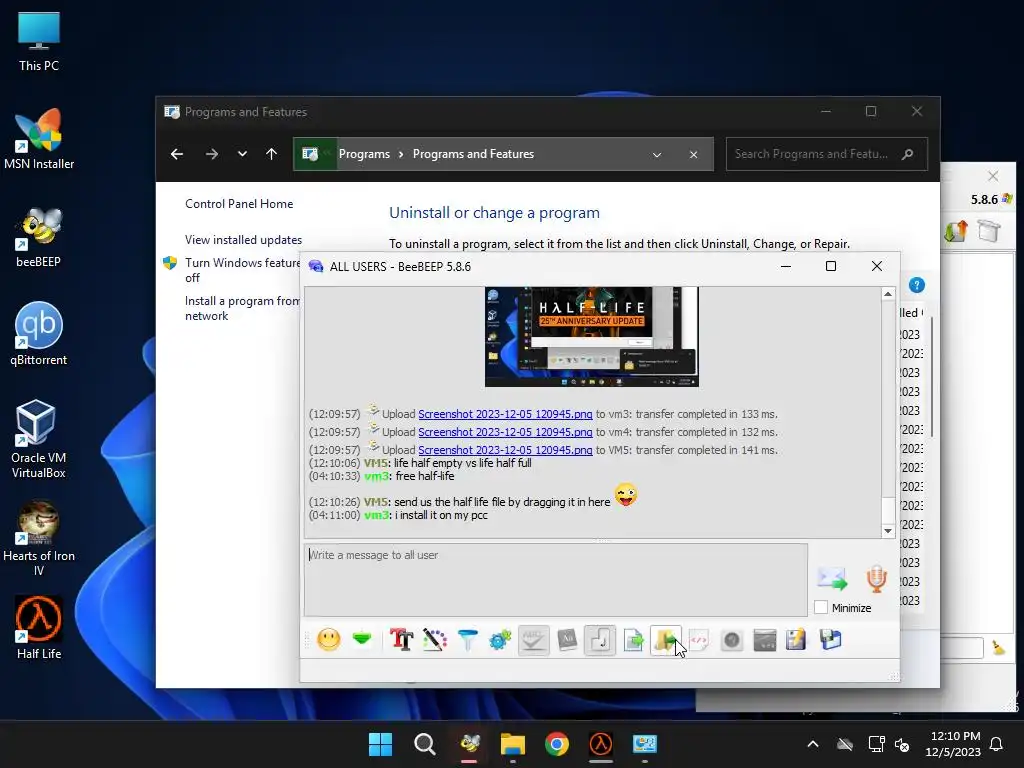This screenshot has height=768, width=1024.
Task: Select Oracle VM VirtualBox desktop shortcut
Action: coord(39,439)
